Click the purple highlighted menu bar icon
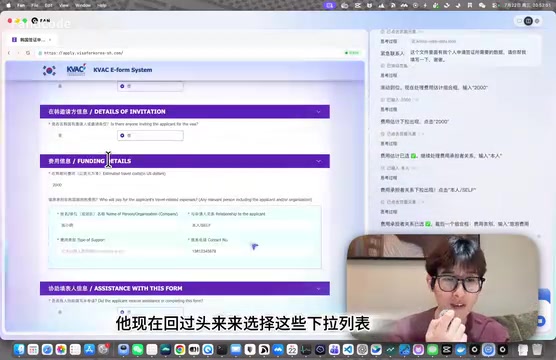 click(329, 5)
